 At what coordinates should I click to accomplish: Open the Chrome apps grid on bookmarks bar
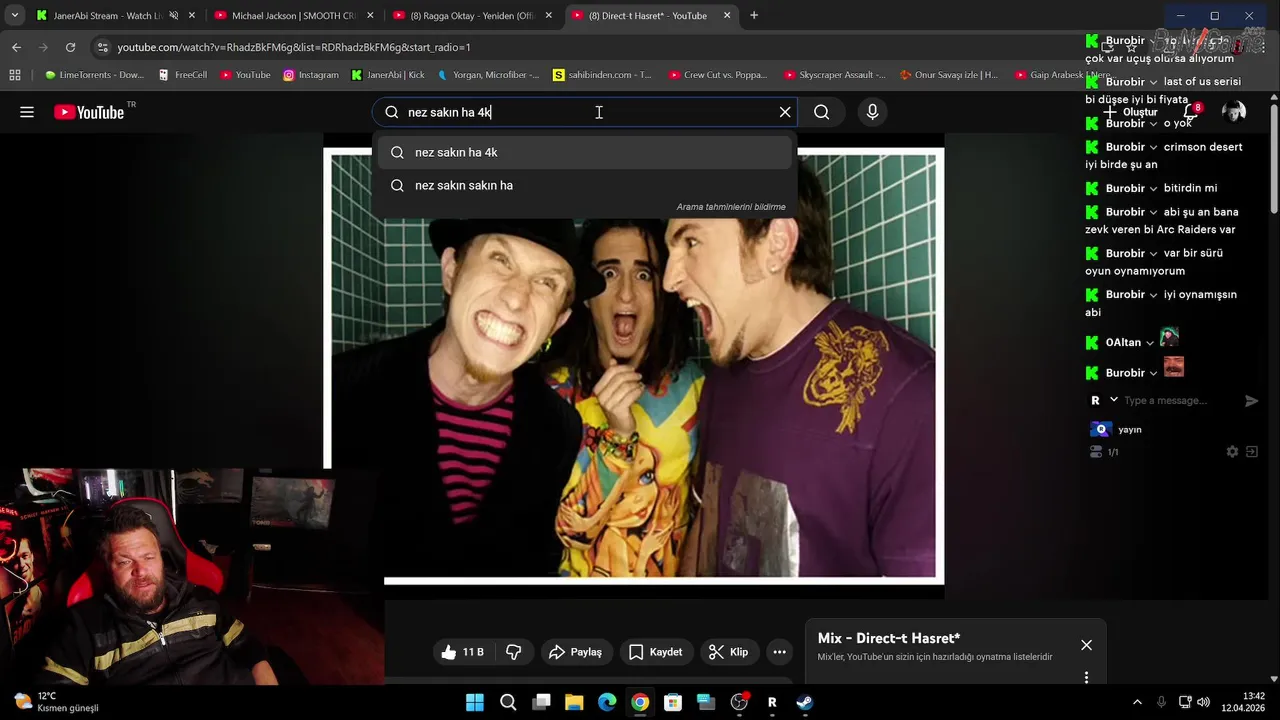point(14,75)
